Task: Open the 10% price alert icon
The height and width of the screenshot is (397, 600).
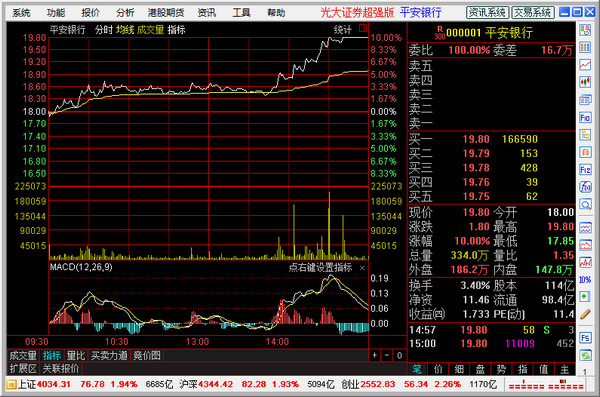Action: pos(585,280)
